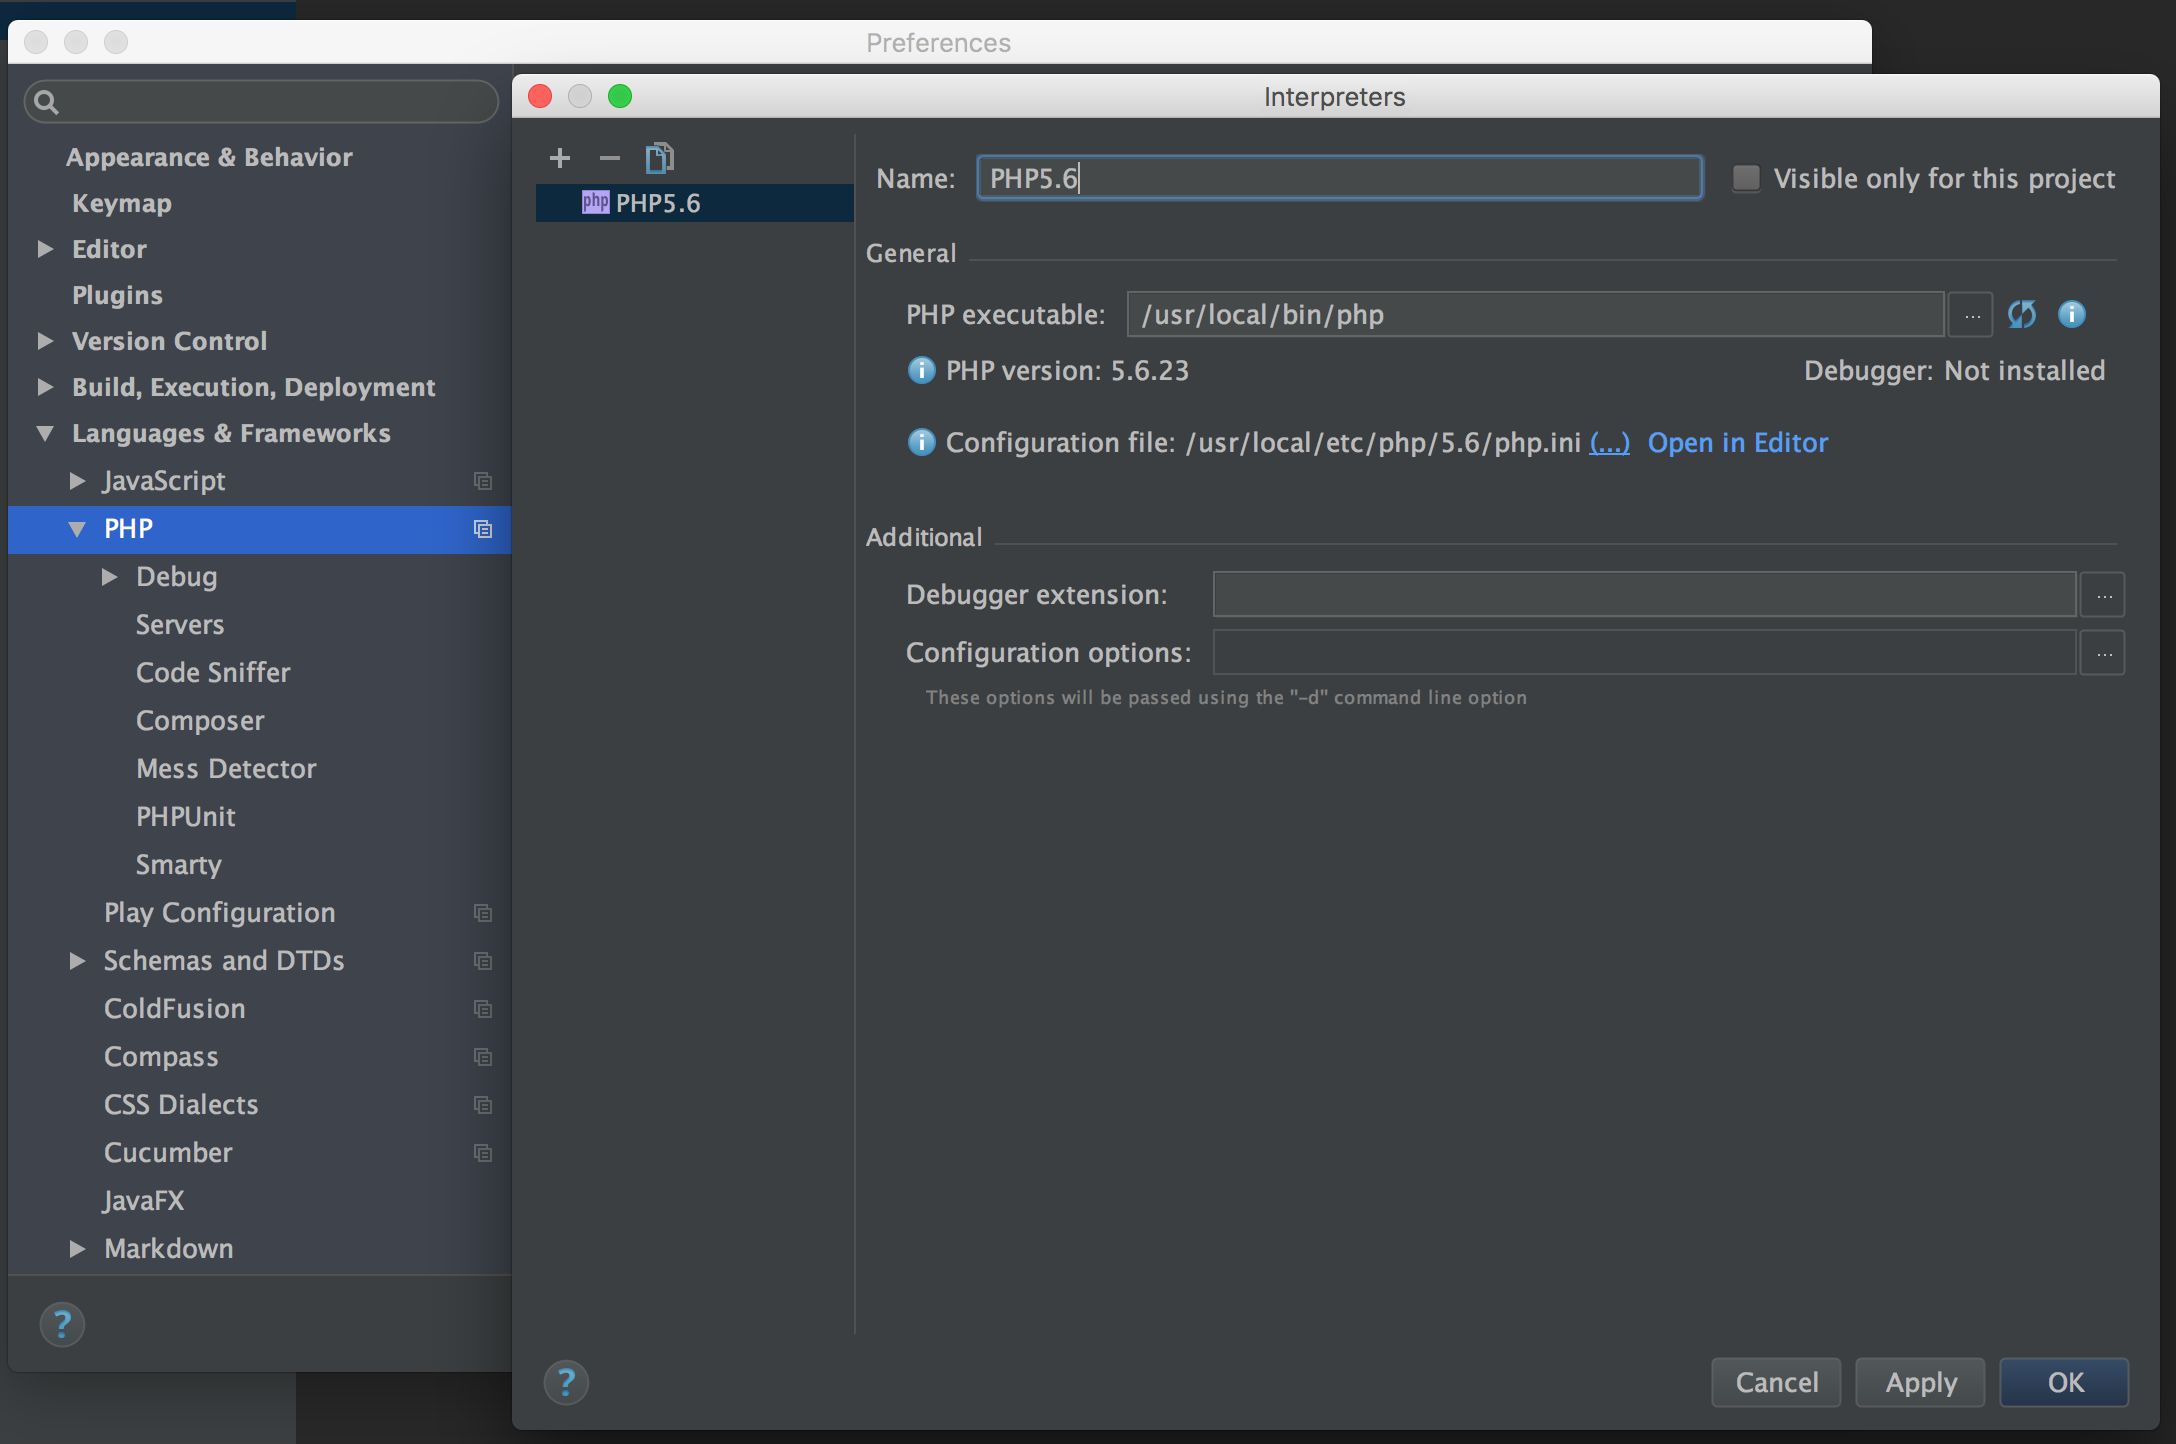
Task: Browse for PHP executable path
Action: [x=1971, y=316]
